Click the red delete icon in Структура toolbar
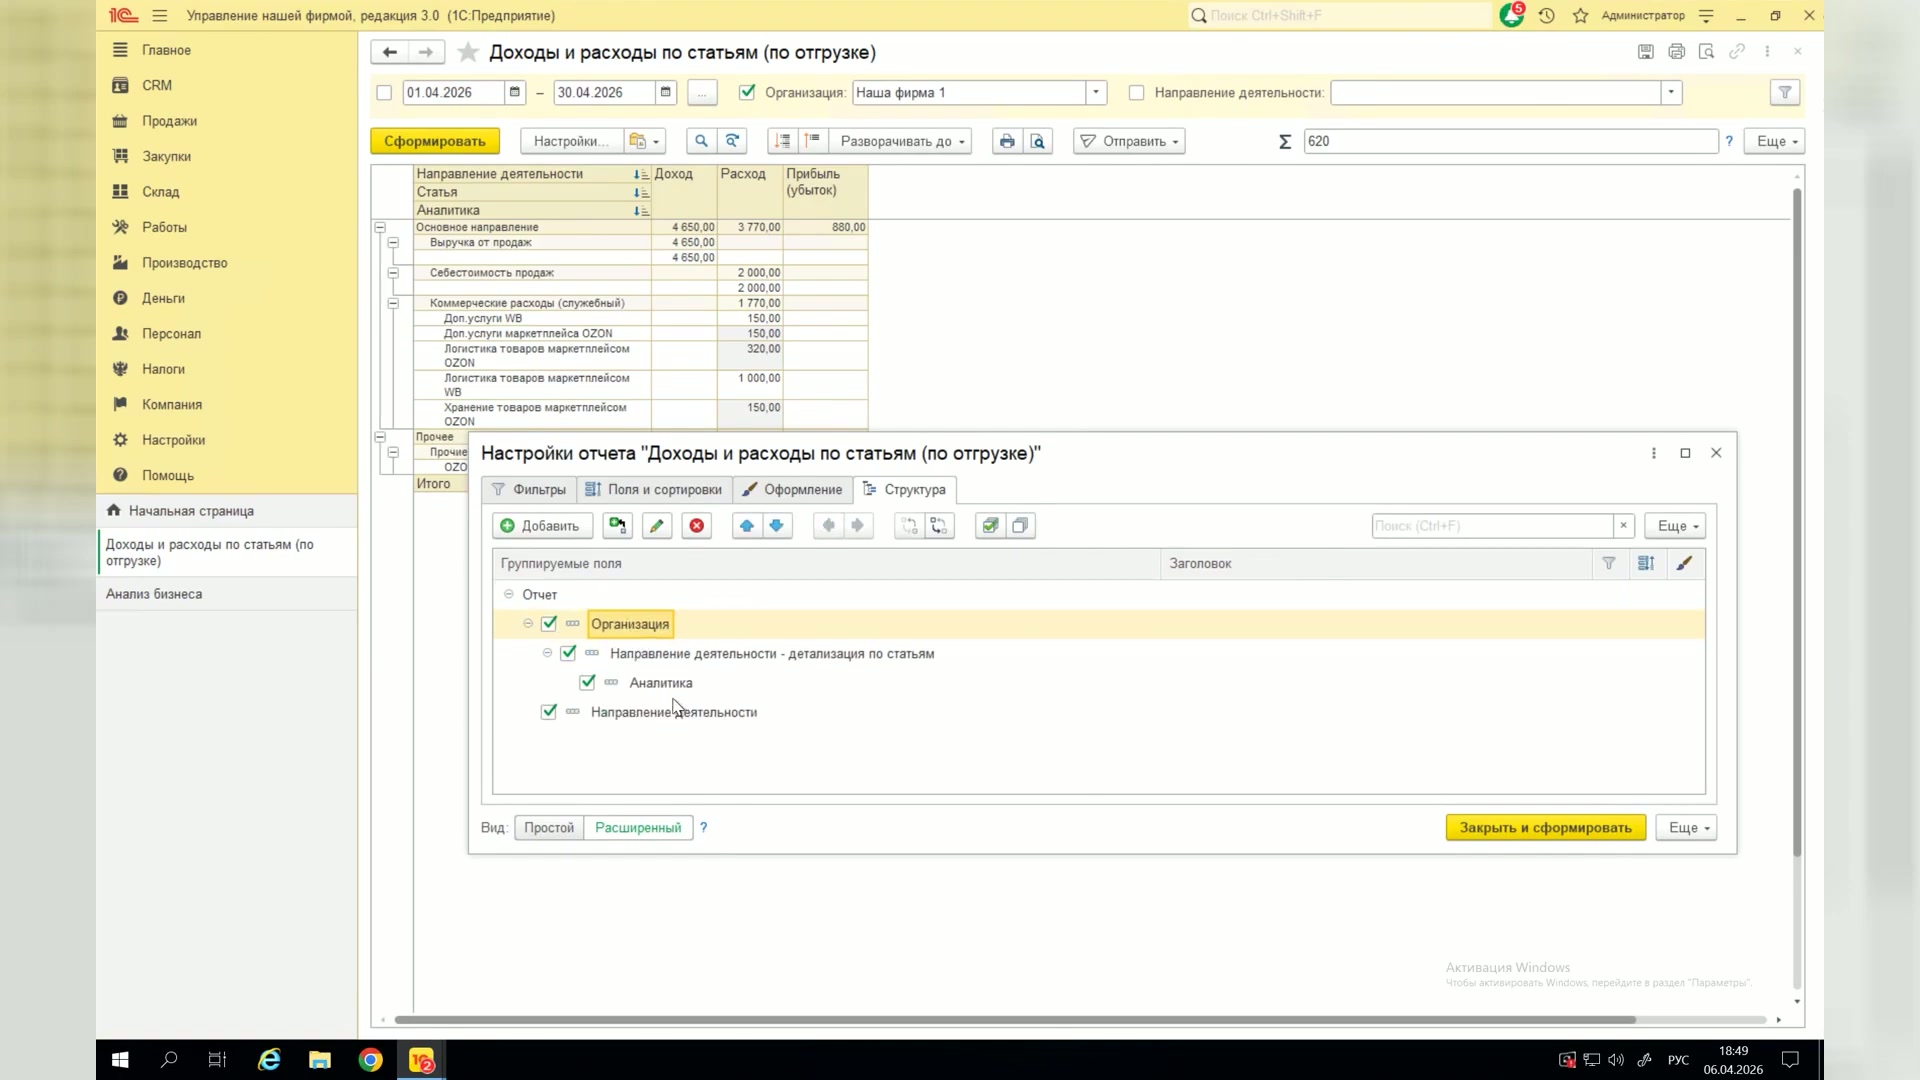This screenshot has height=1080, width=1920. click(x=697, y=526)
